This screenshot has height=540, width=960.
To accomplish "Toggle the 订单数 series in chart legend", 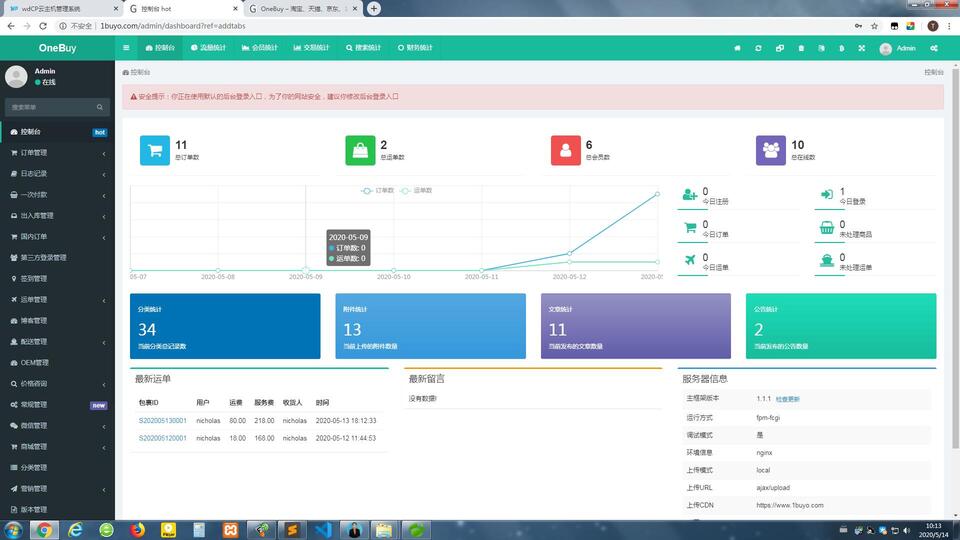I will (378, 190).
